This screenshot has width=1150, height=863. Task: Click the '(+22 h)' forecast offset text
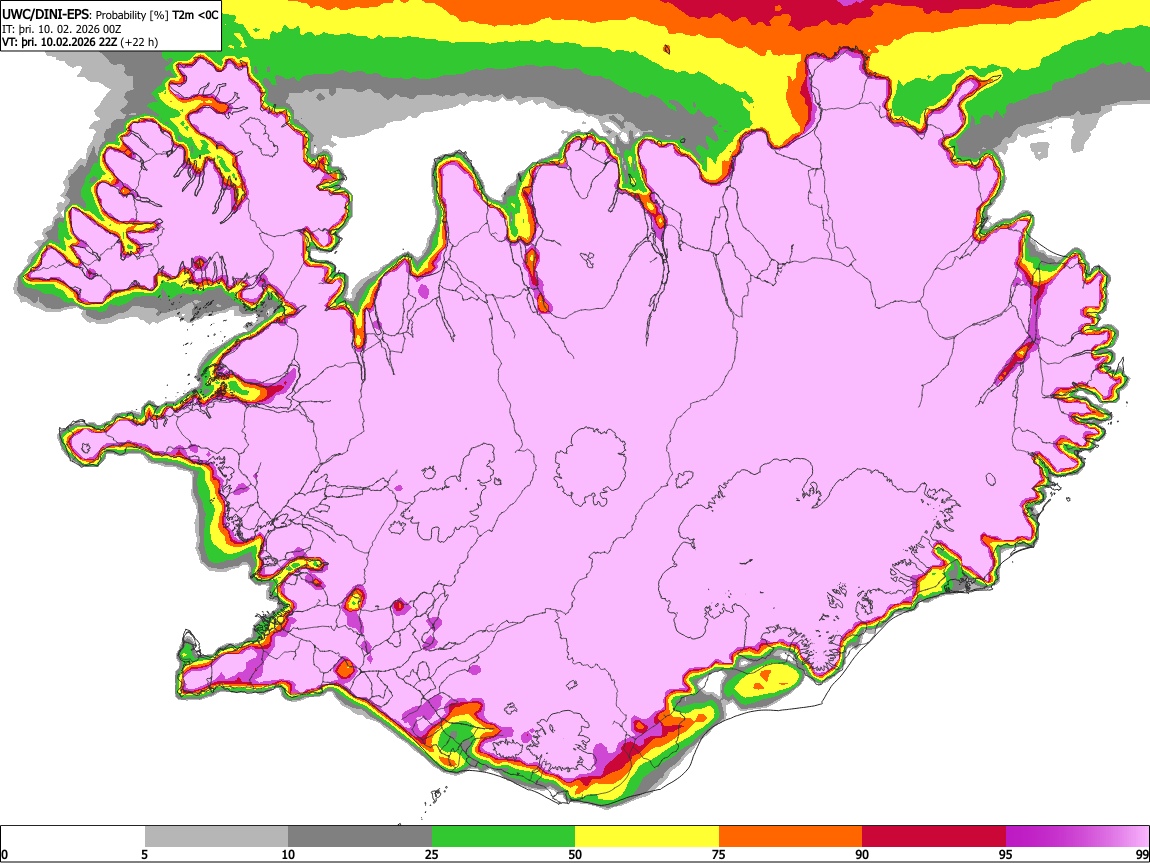pos(139,42)
